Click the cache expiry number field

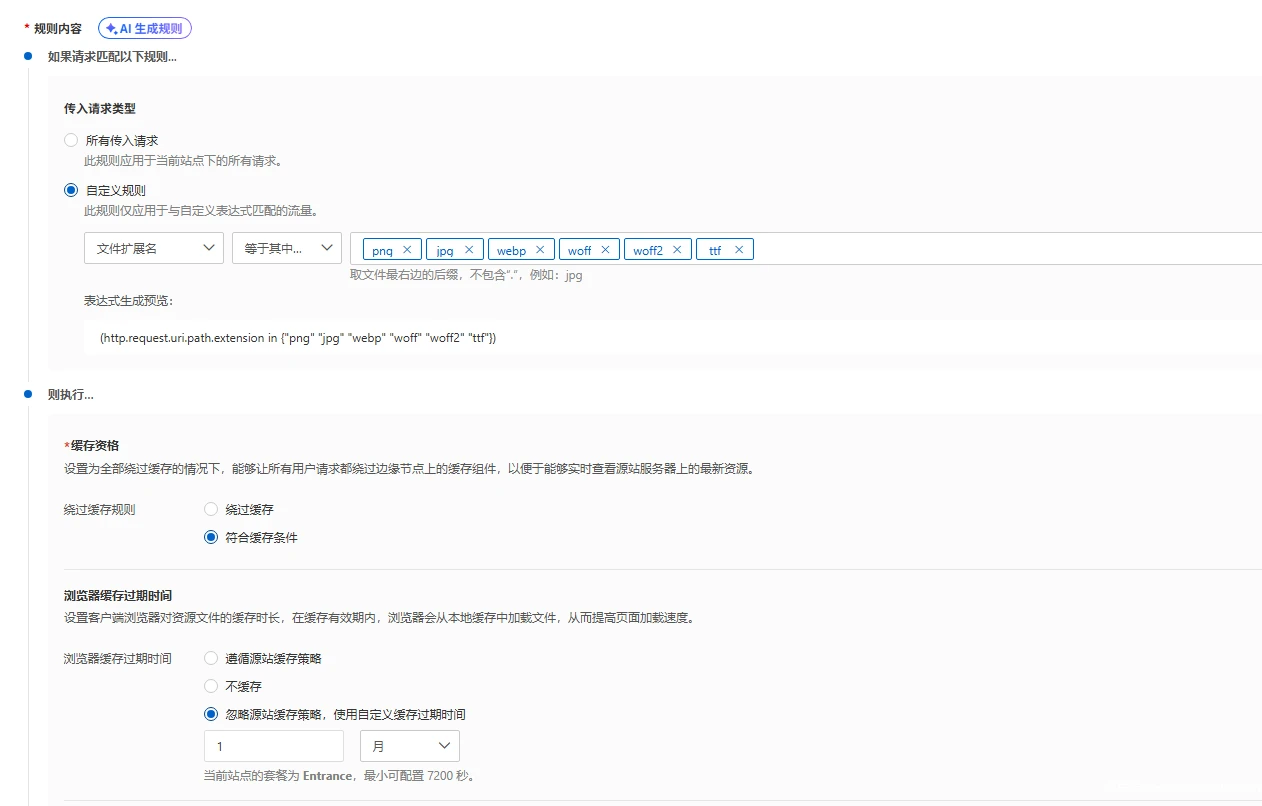click(273, 747)
